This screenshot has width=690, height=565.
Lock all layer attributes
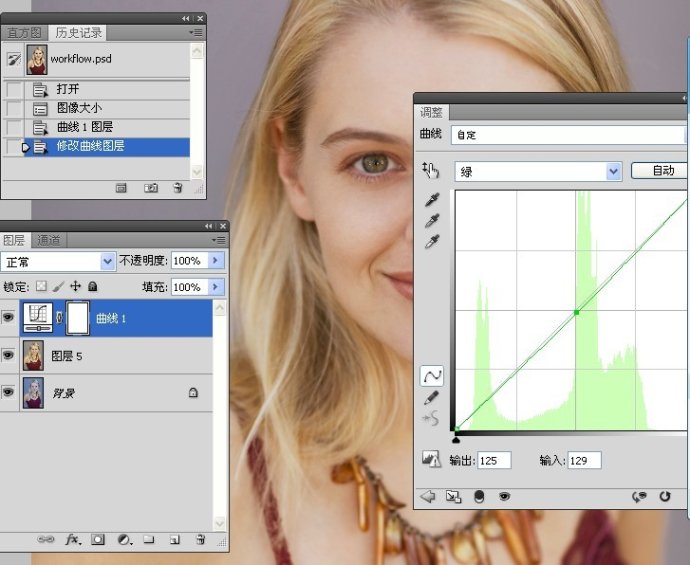(92, 286)
